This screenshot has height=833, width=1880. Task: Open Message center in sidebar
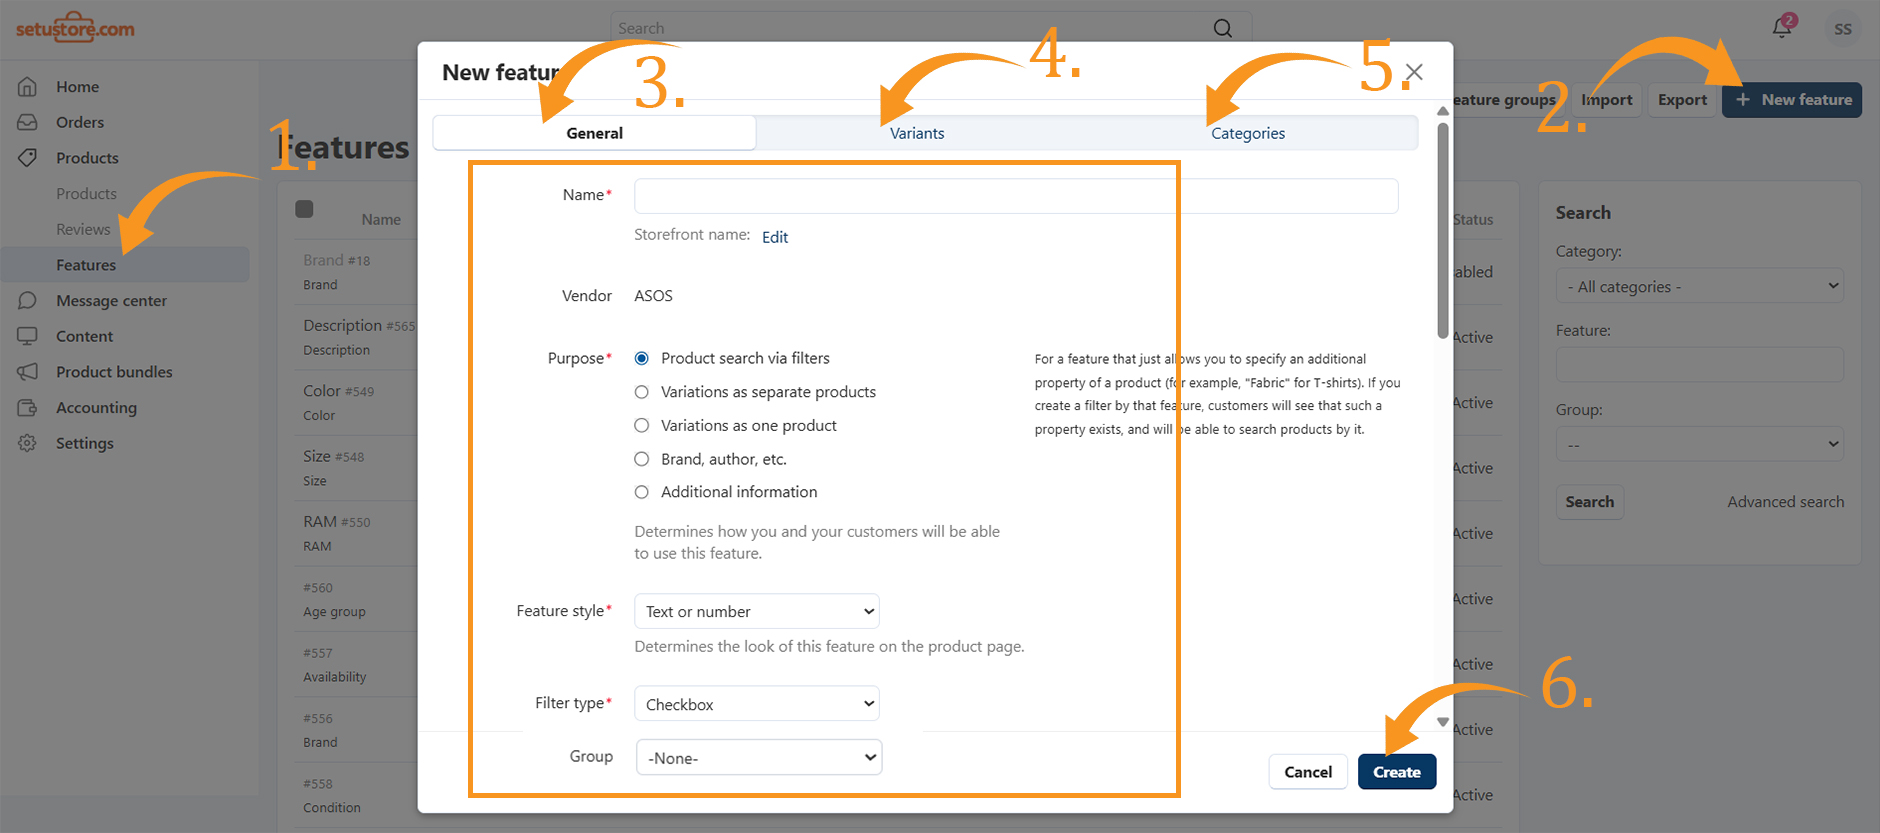click(x=111, y=301)
